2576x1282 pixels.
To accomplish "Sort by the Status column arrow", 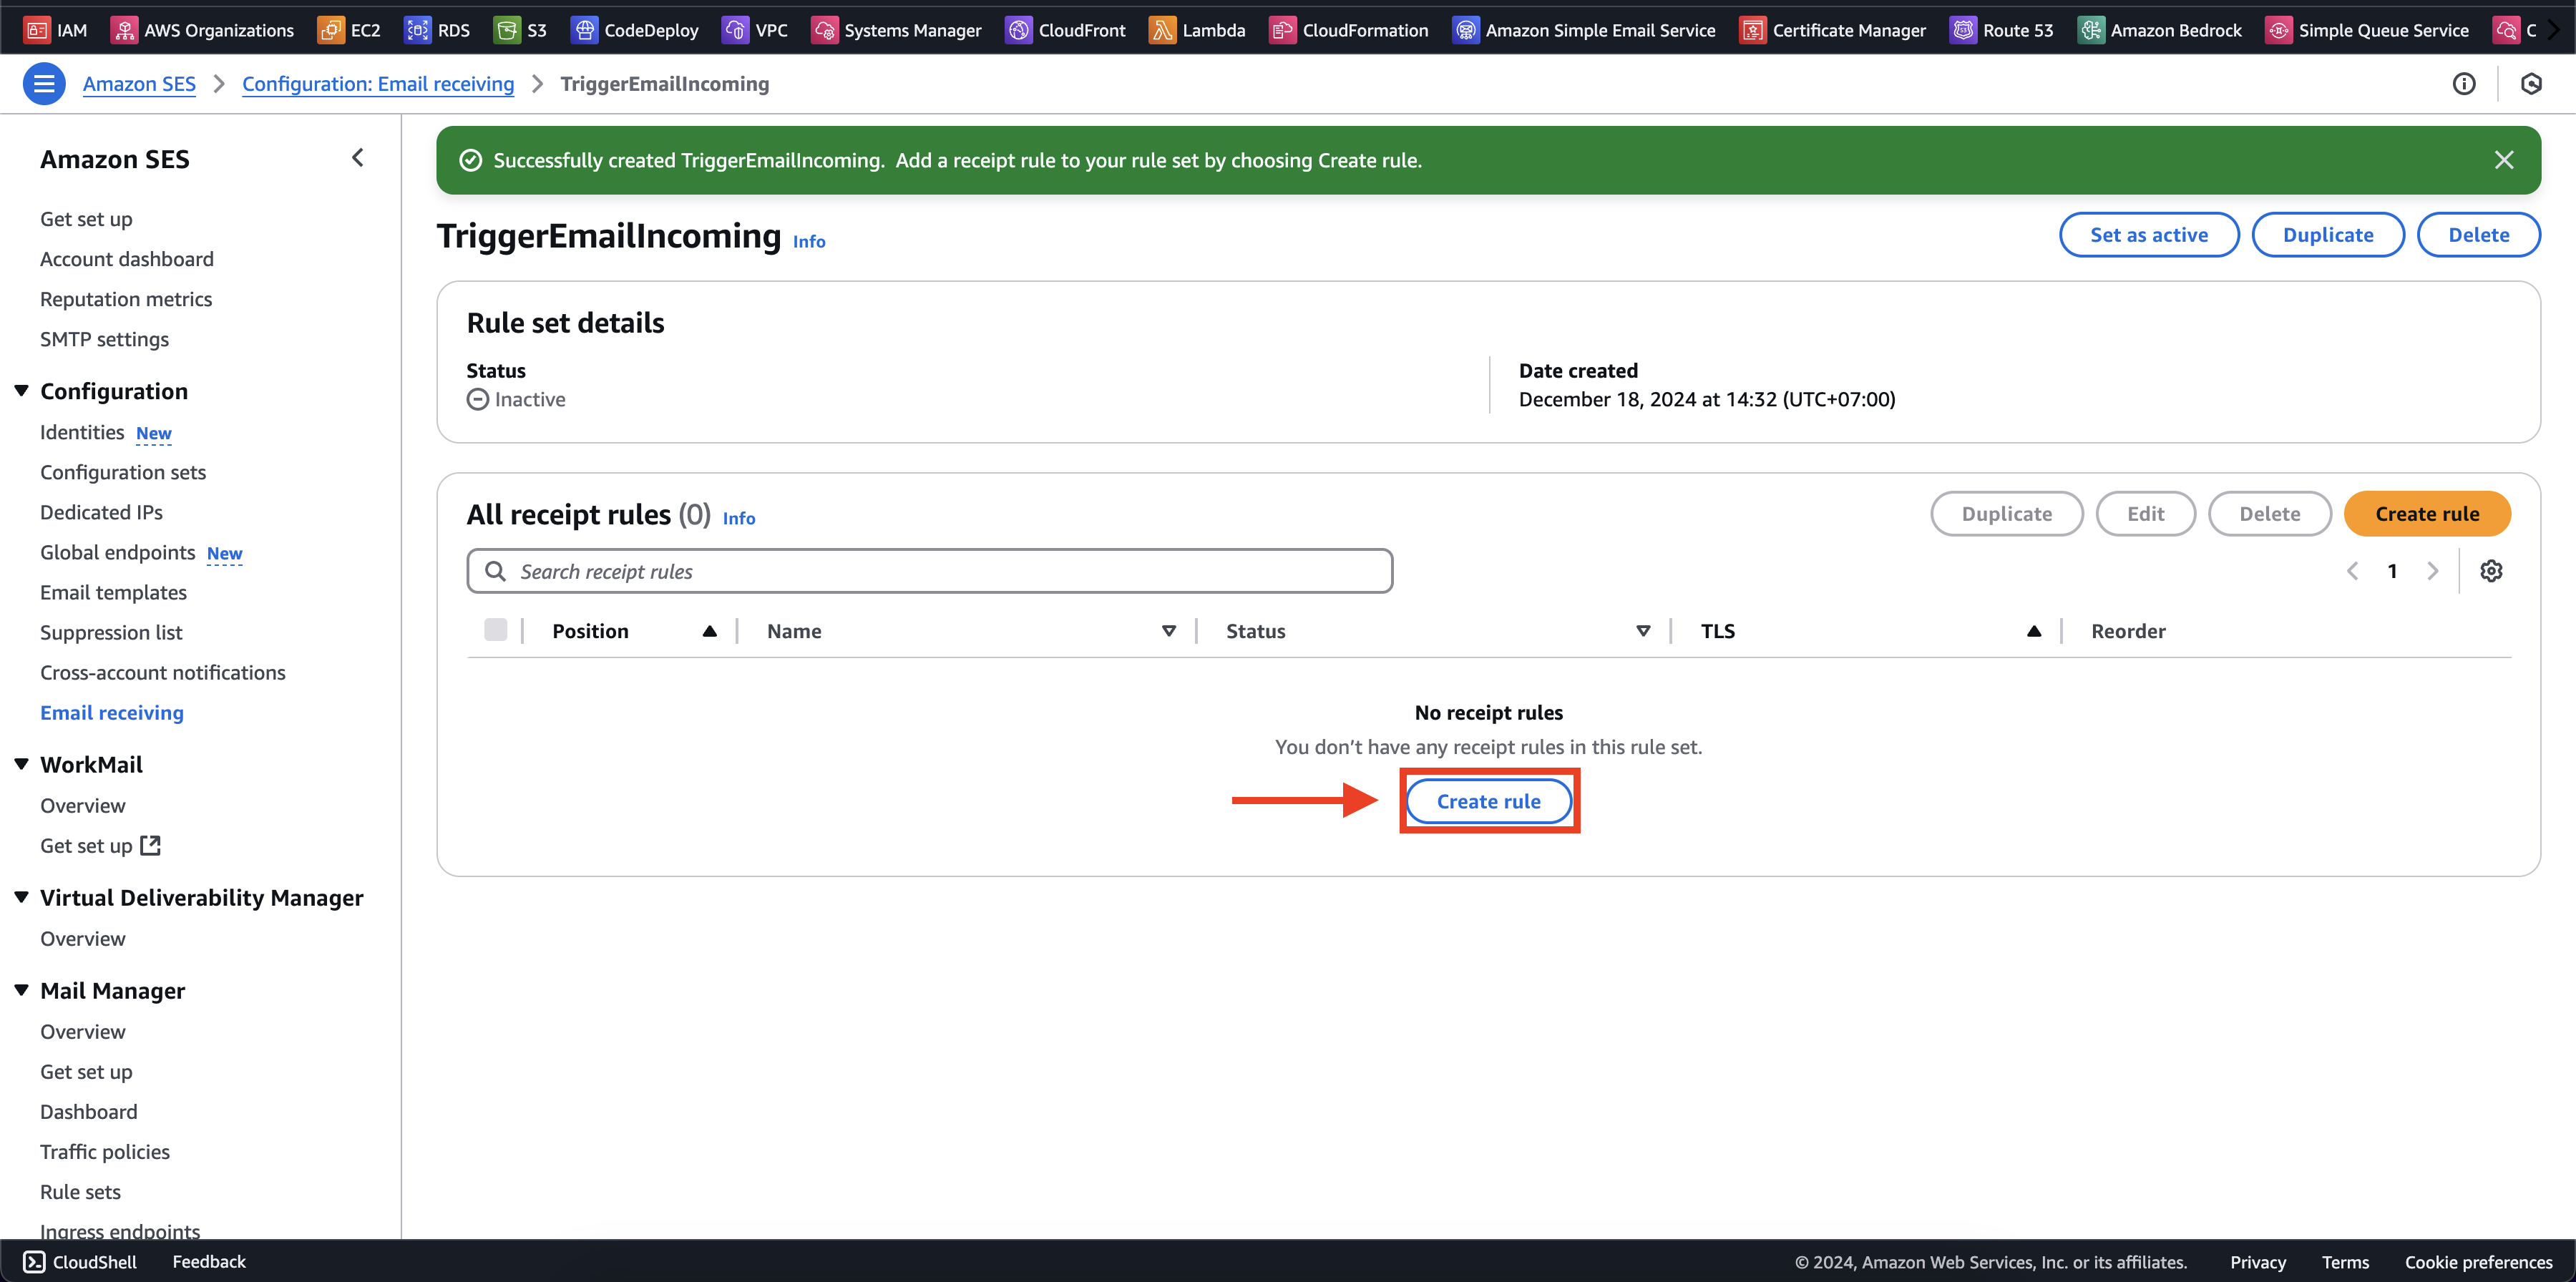I will tap(1642, 631).
